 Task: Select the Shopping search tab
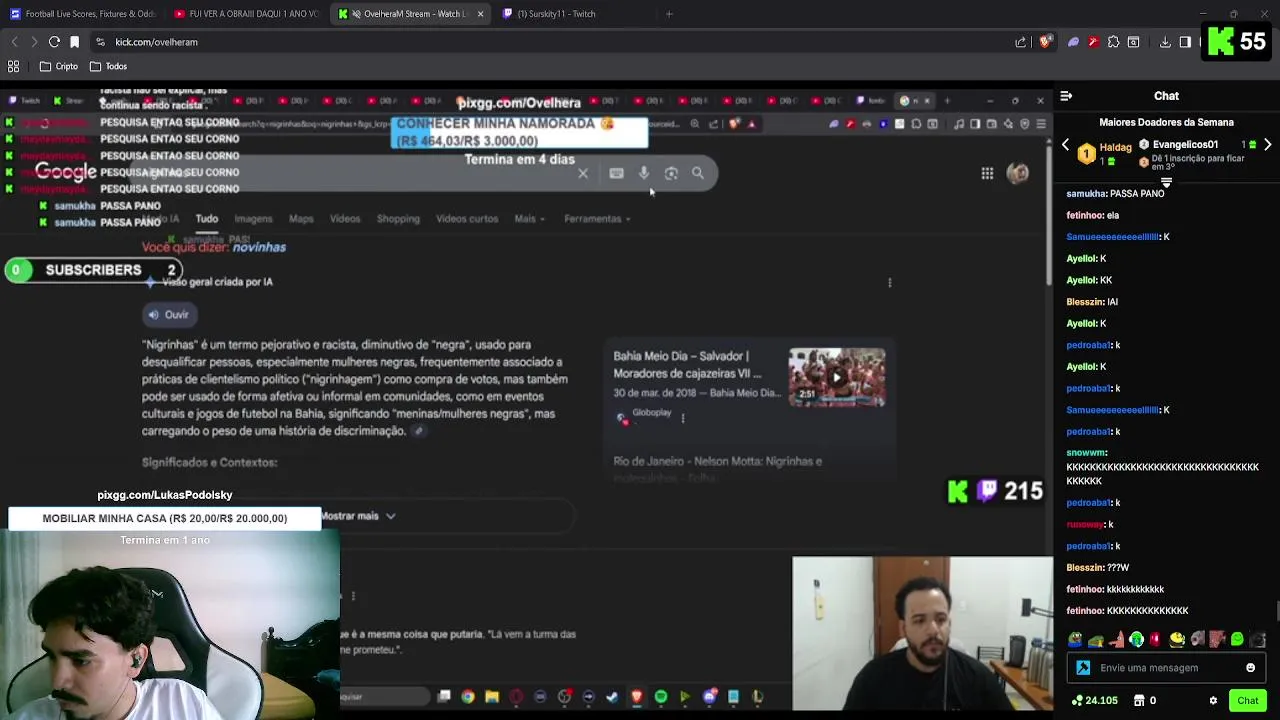[398, 219]
